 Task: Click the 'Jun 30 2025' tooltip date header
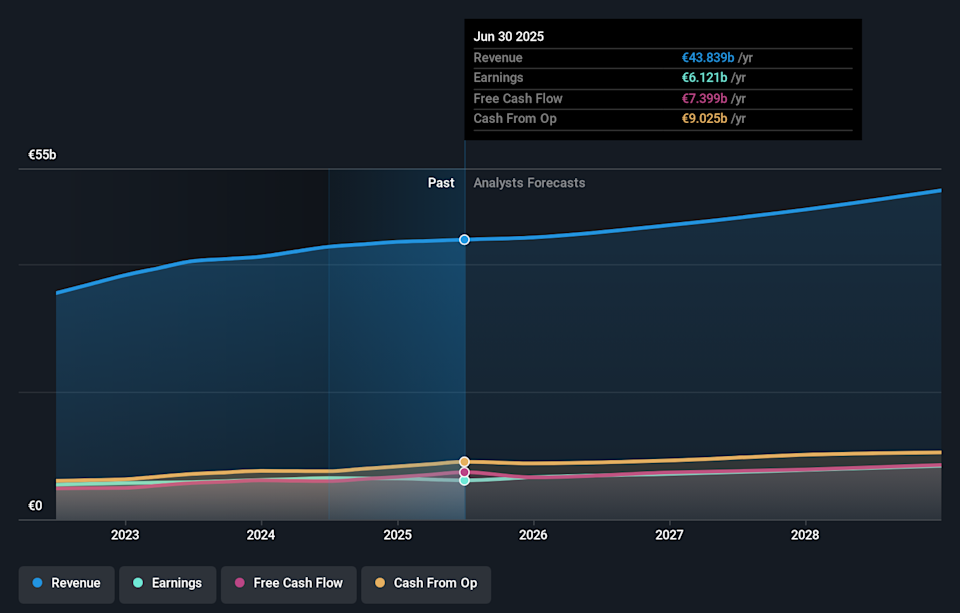click(509, 37)
